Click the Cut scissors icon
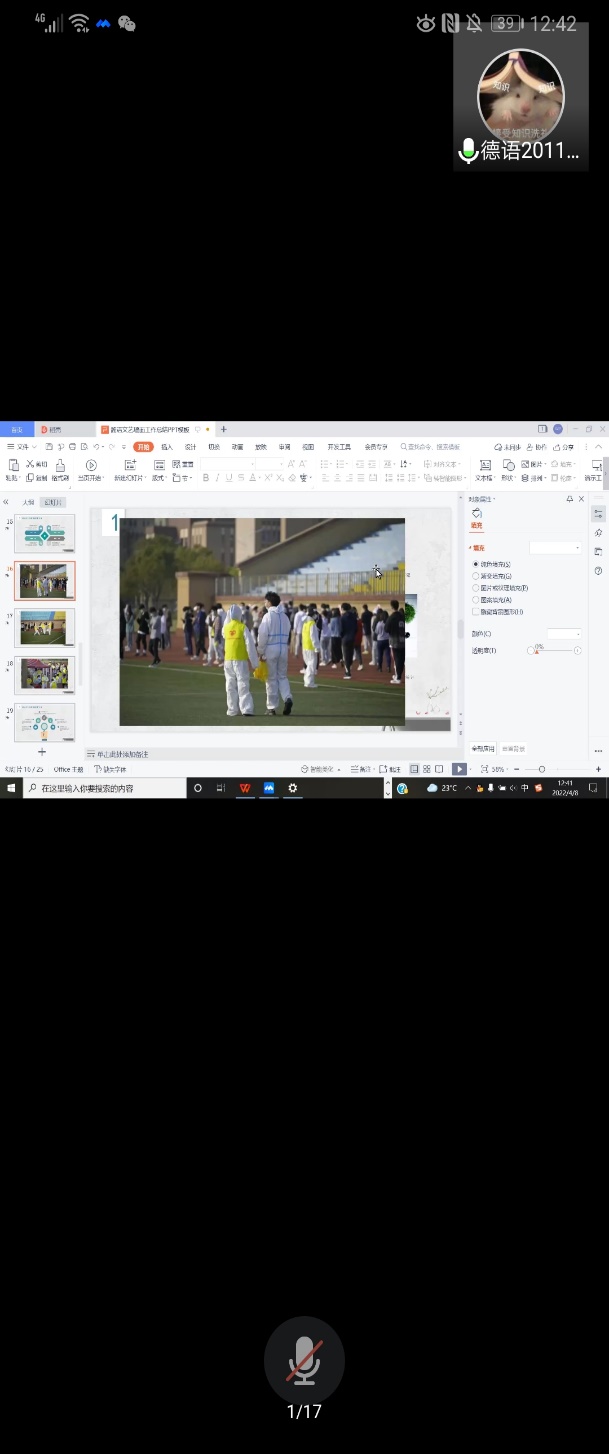The height and width of the screenshot is (1454, 609). (x=30, y=464)
